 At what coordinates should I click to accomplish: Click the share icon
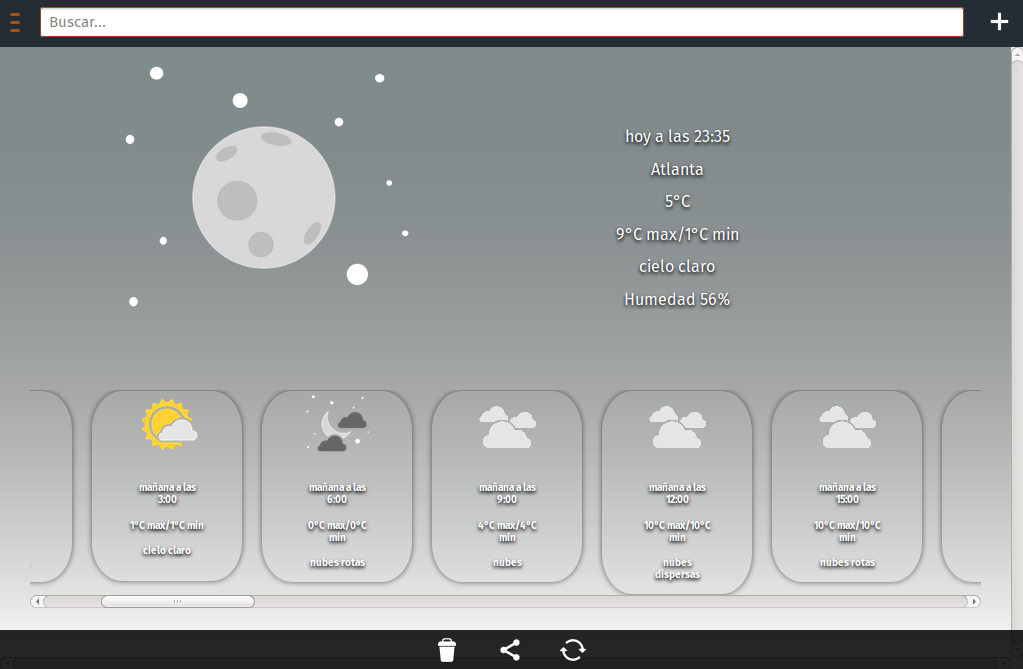coord(510,650)
